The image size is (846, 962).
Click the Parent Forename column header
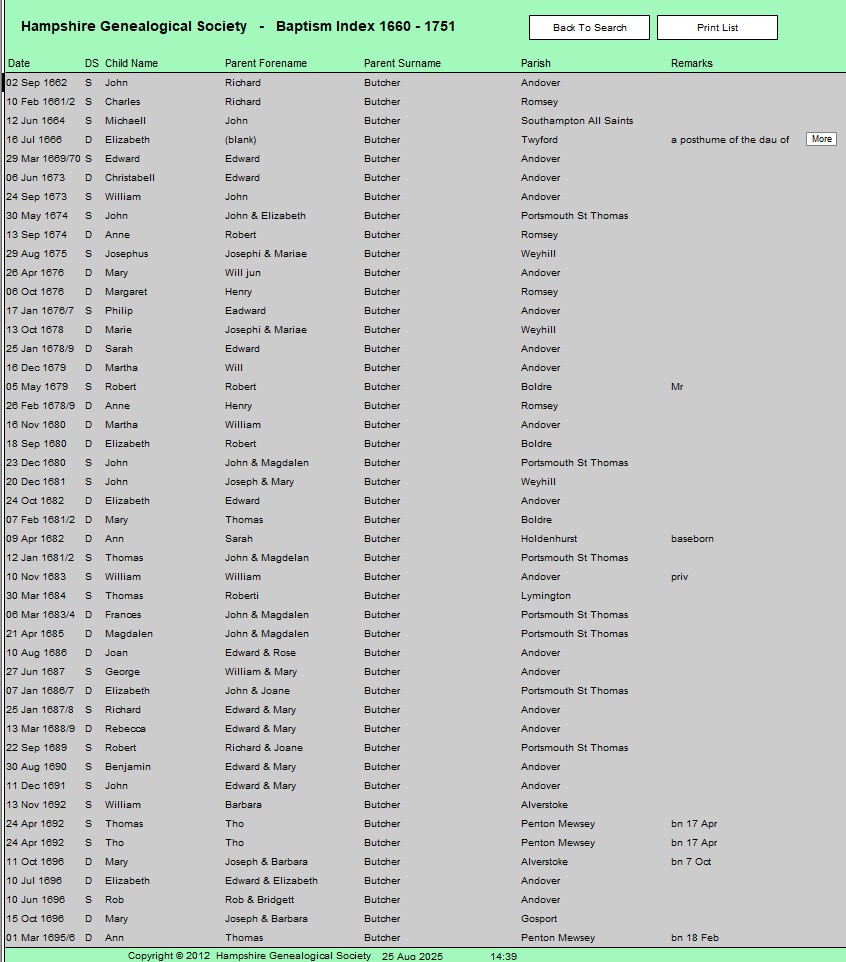(x=266, y=64)
